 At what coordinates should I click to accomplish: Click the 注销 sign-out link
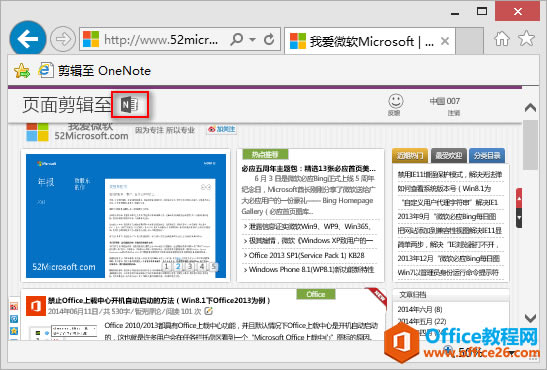tap(454, 113)
